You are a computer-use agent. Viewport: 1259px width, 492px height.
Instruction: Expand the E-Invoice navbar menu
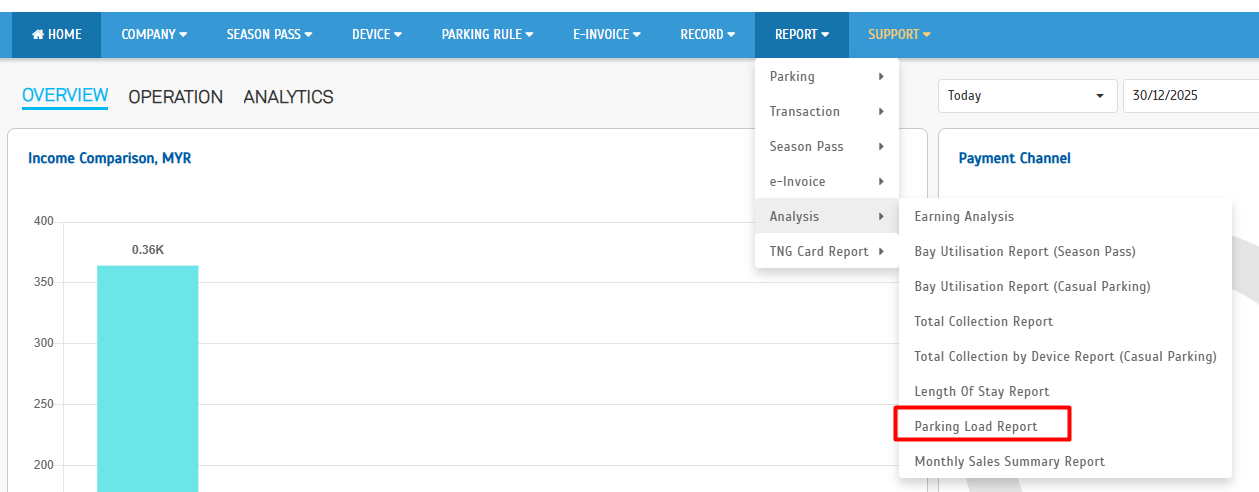[606, 35]
